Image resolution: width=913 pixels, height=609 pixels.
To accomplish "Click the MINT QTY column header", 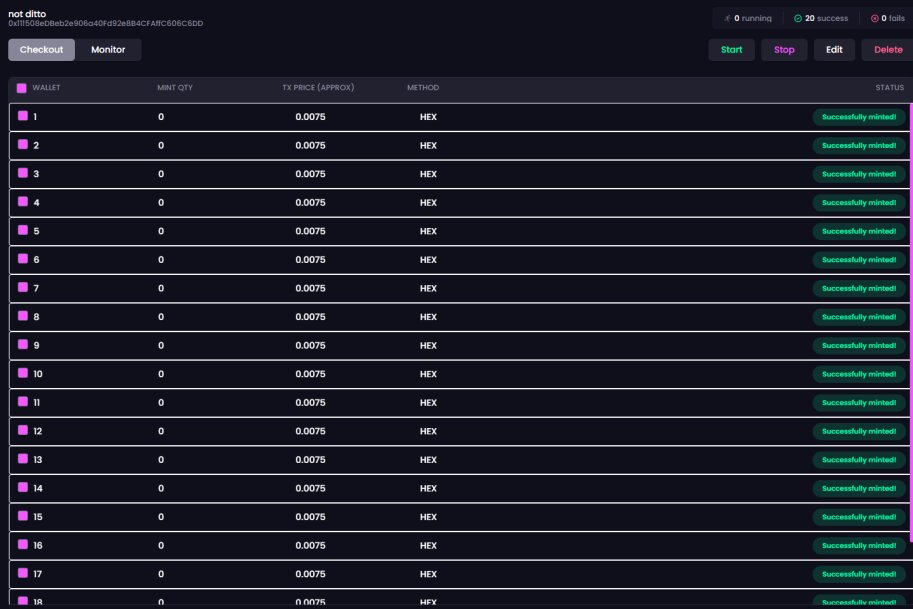I will pyautogui.click(x=175, y=87).
